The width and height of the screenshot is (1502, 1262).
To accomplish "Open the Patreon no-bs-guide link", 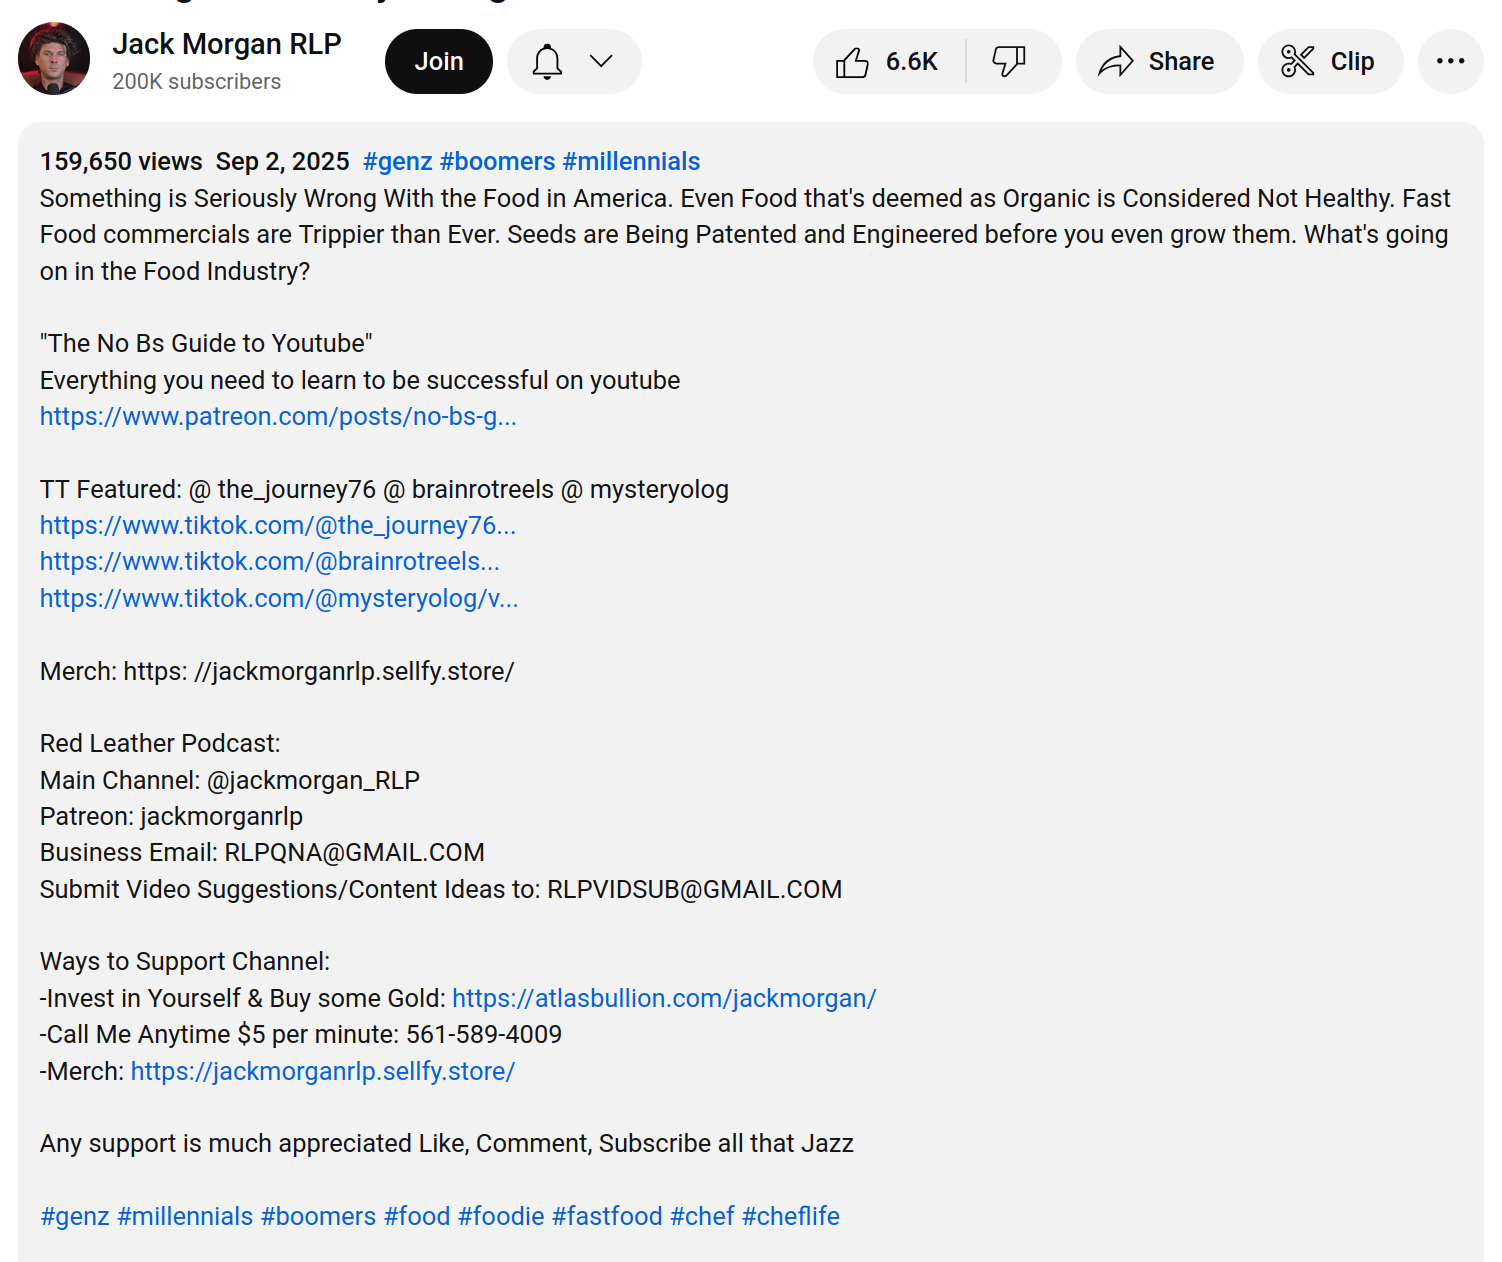I will 278,417.
